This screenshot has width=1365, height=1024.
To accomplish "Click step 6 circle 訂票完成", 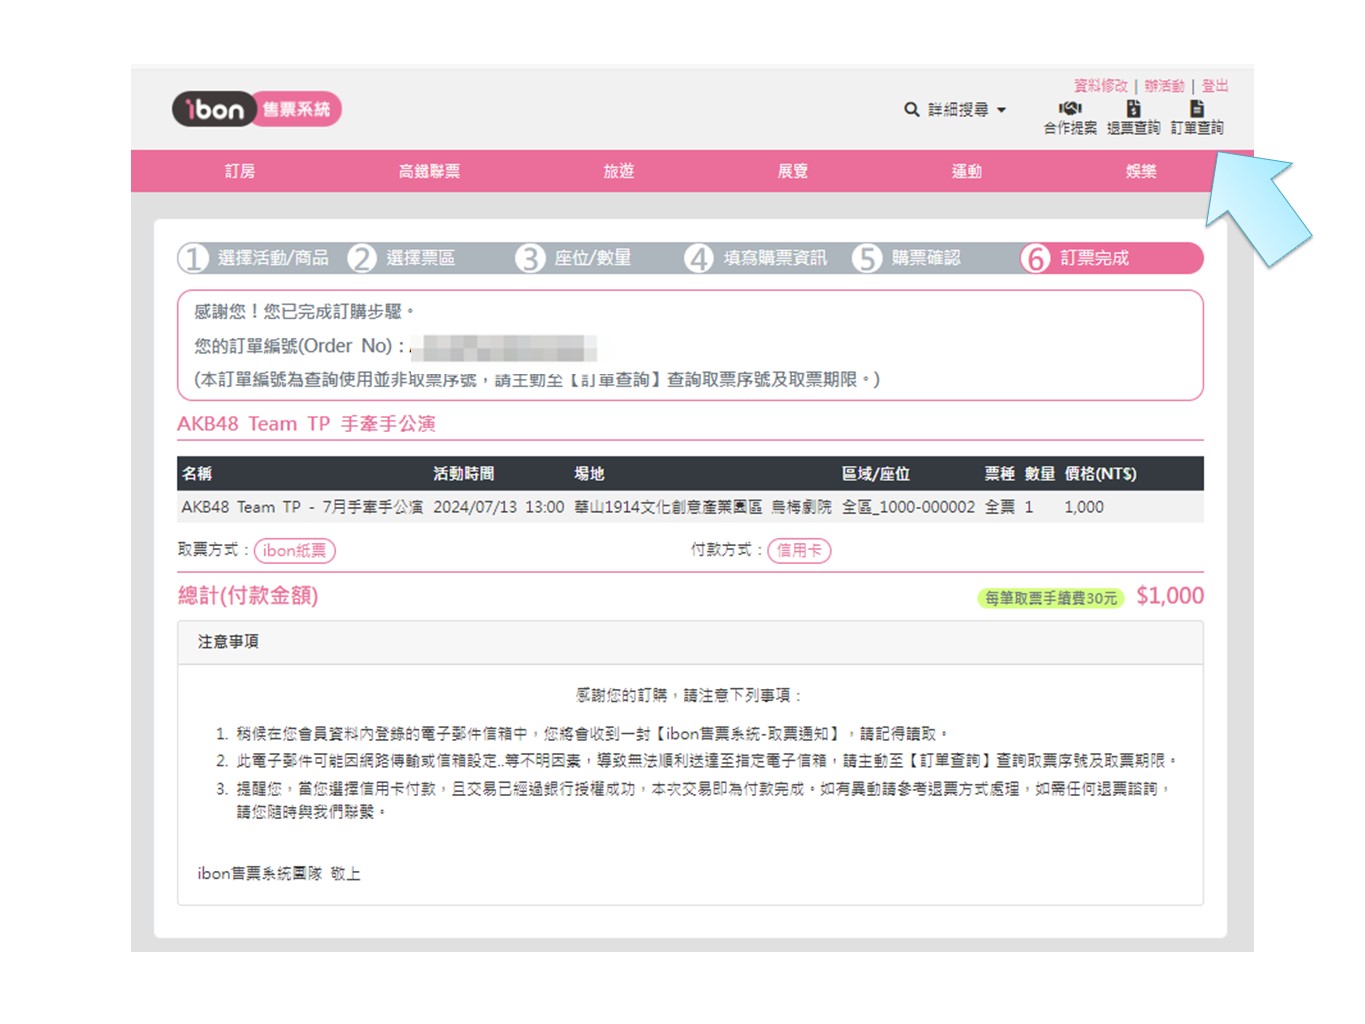I will (x=1036, y=258).
